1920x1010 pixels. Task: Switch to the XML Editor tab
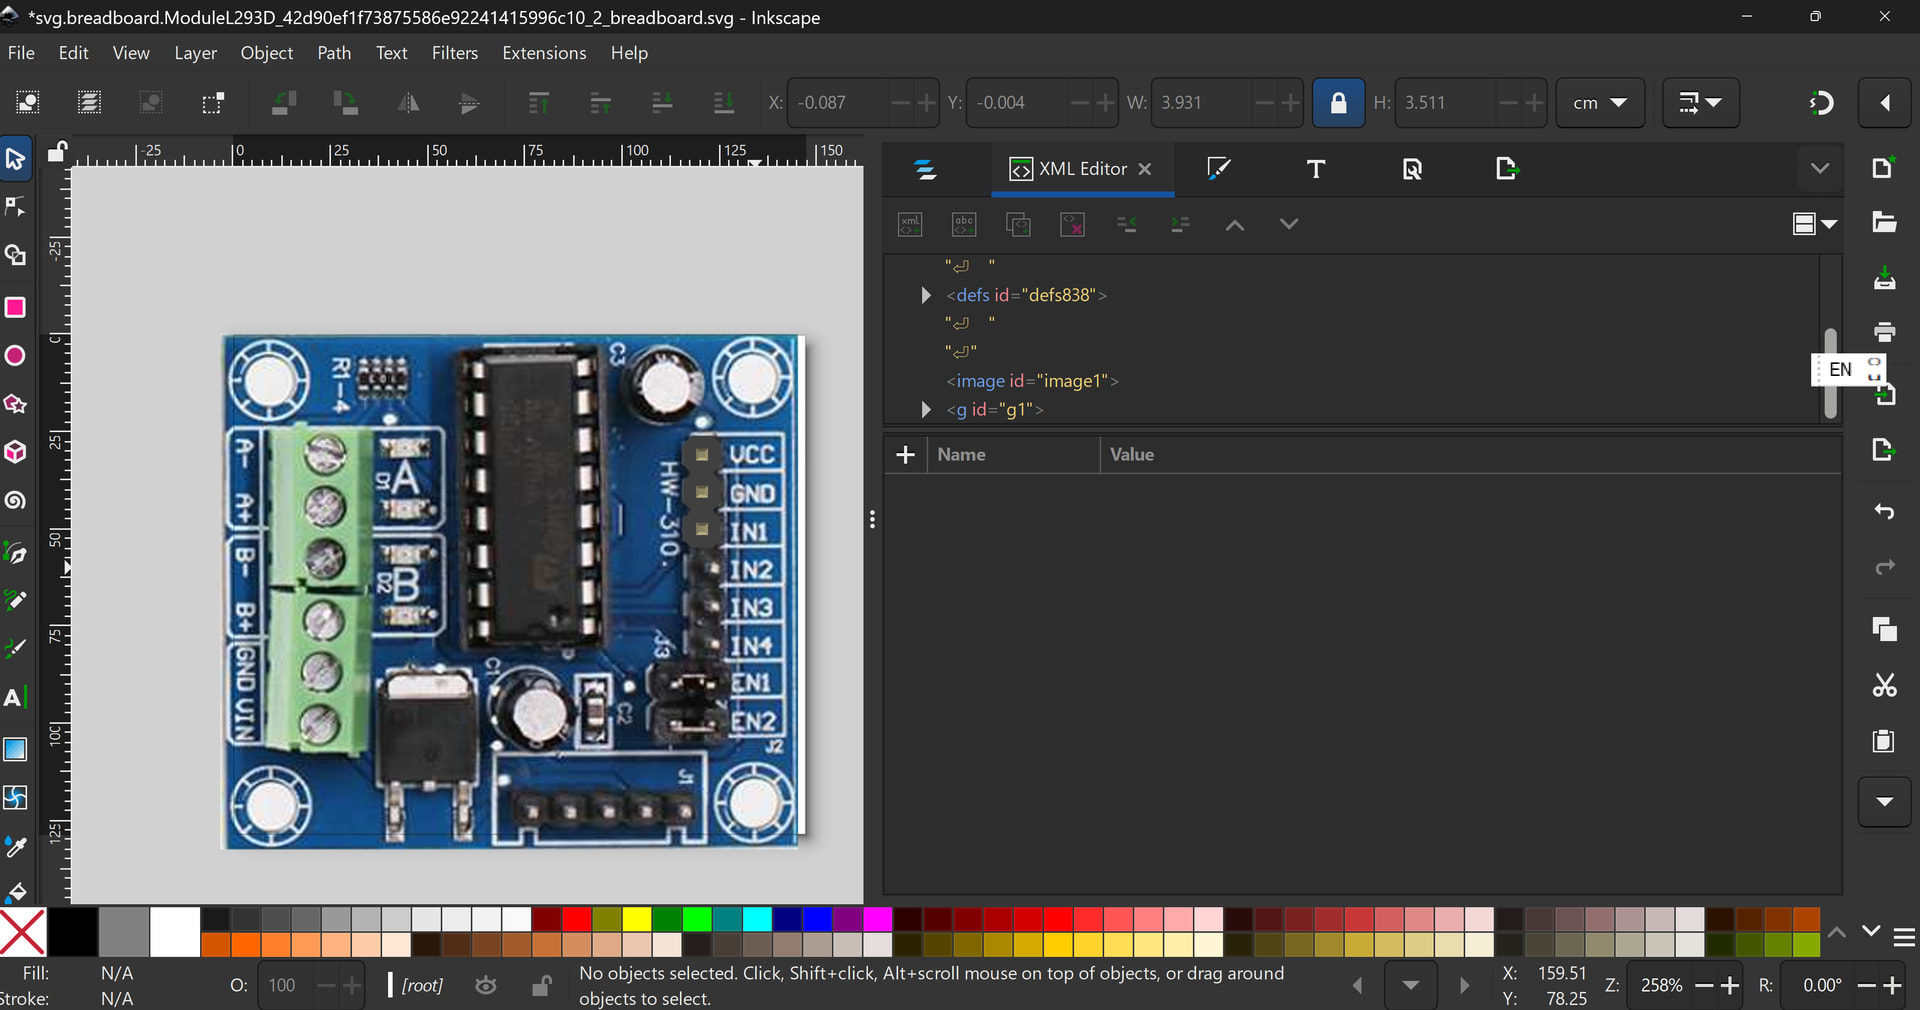coord(1080,169)
